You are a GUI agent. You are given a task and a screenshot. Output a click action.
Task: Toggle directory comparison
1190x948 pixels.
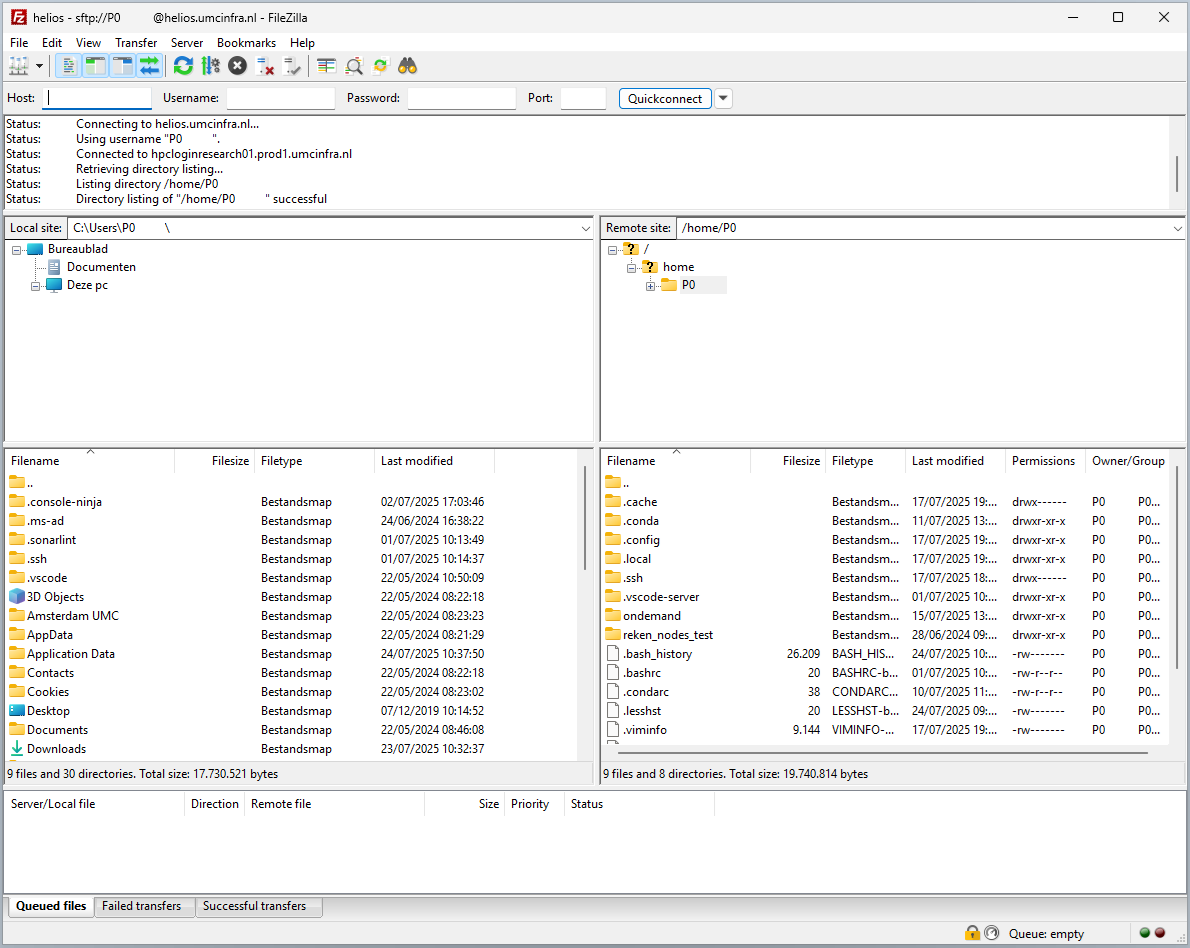coord(354,66)
